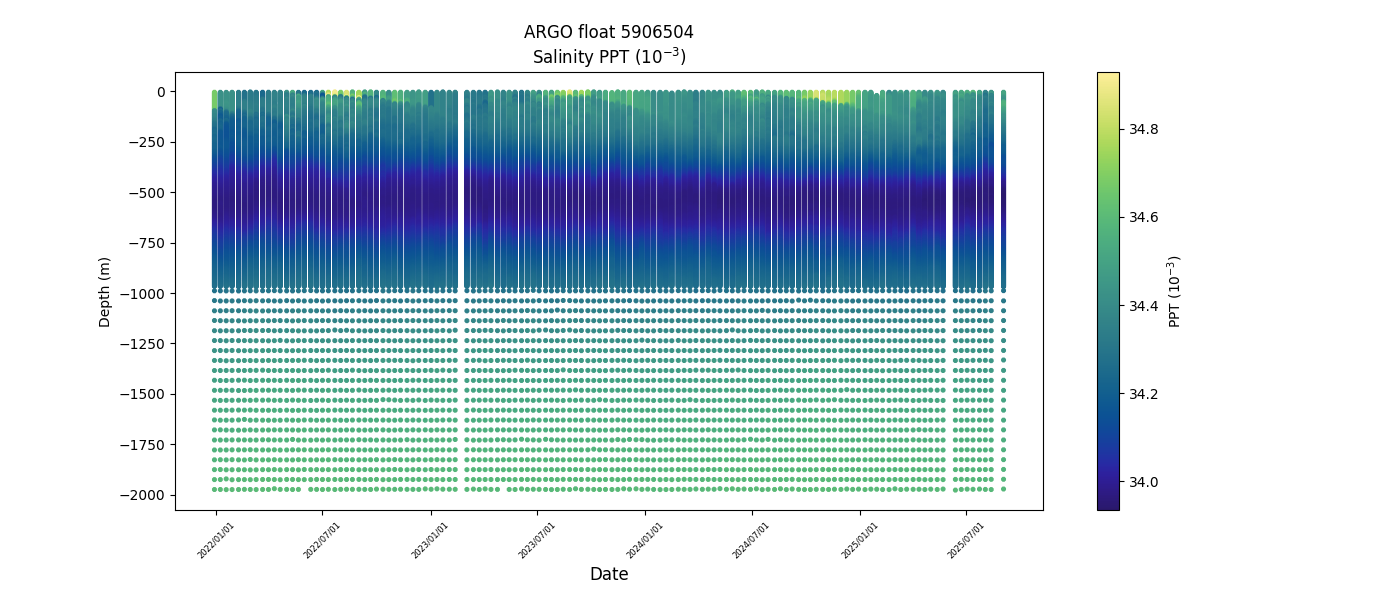Select the 2022/01/01 date tick label

[216, 540]
